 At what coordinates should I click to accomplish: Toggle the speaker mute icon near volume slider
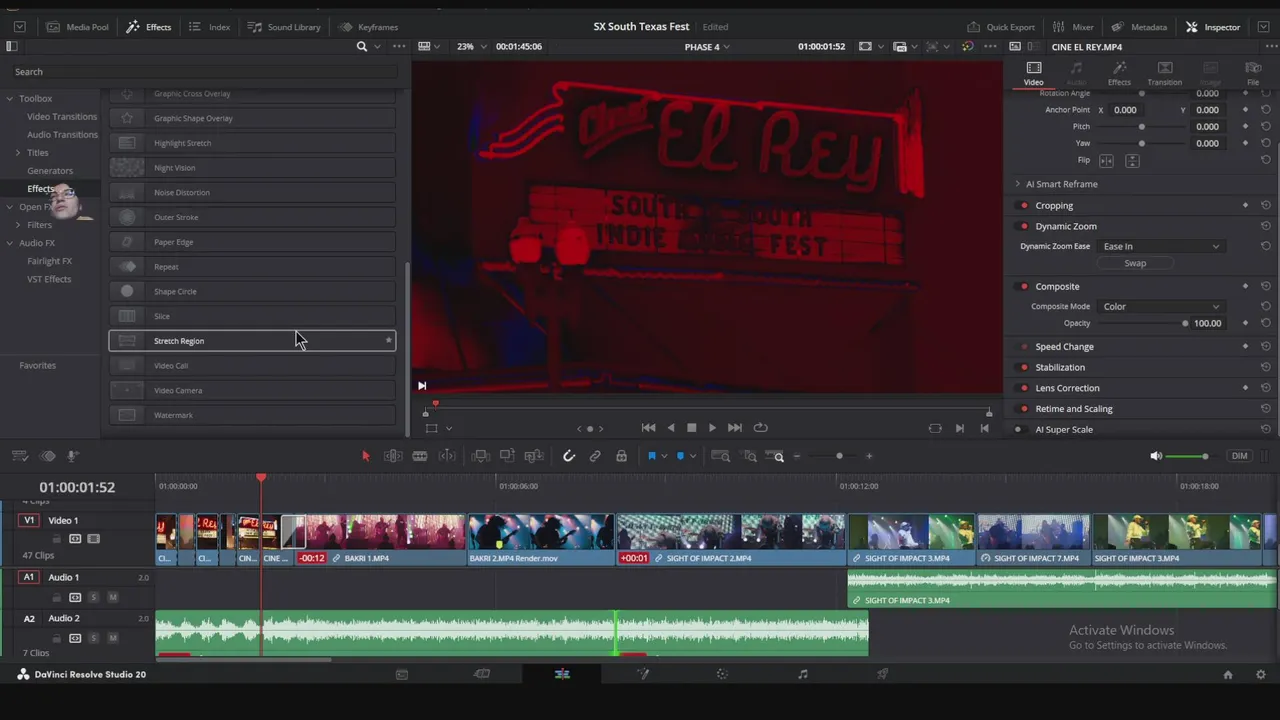(x=1156, y=456)
